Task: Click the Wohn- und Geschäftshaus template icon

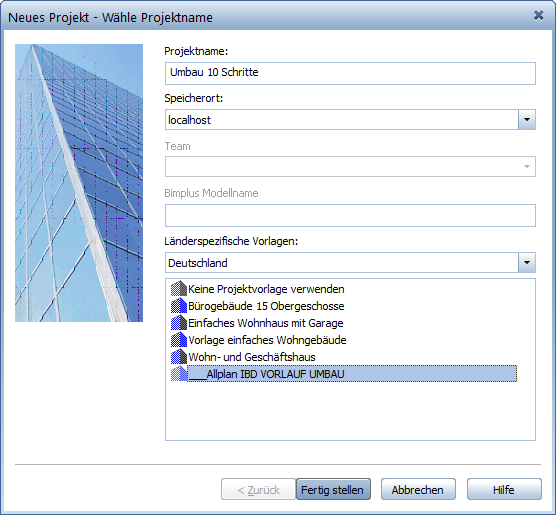Action: 179,357
